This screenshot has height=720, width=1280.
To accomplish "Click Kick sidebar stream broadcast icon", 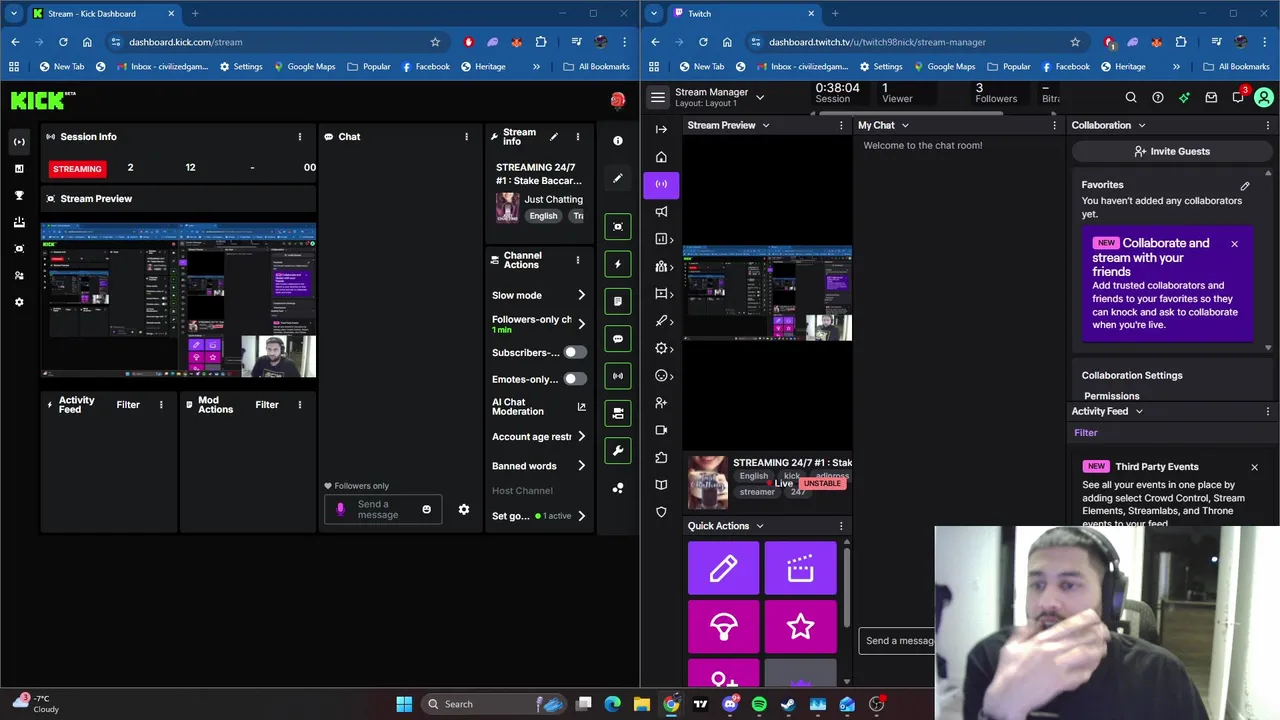I will coord(19,142).
